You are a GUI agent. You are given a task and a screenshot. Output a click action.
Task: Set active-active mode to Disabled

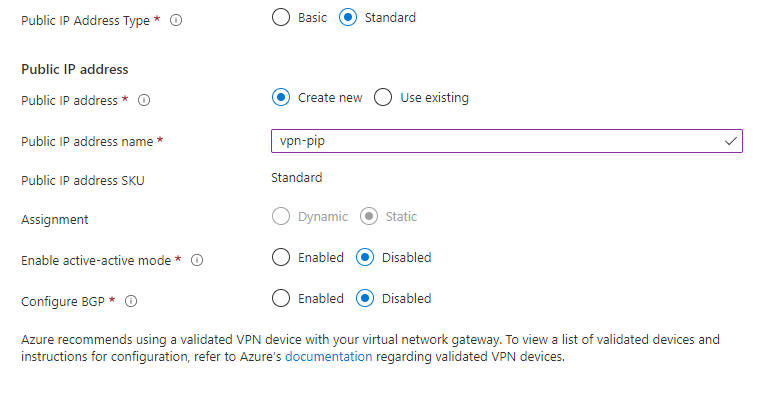click(x=365, y=257)
